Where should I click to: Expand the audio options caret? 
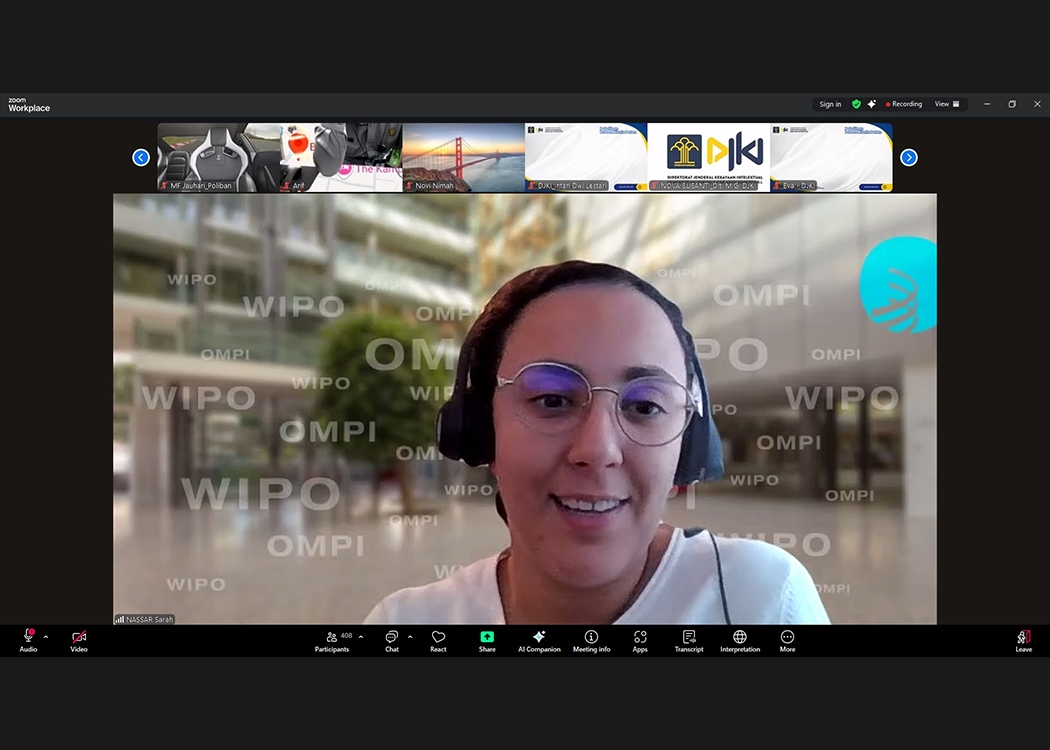46,636
